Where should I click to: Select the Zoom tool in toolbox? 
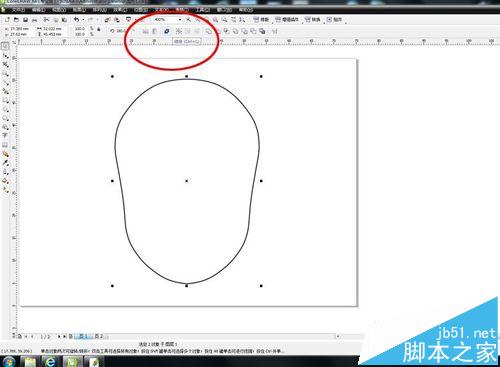[5, 73]
